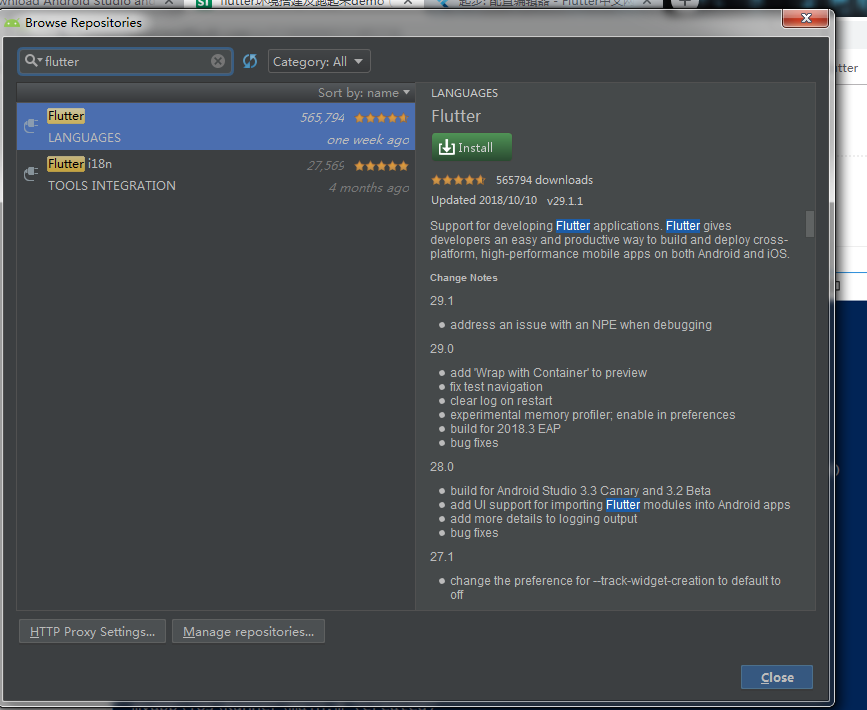Click the 27.1 version heading
Image resolution: width=867 pixels, height=710 pixels.
[441, 557]
